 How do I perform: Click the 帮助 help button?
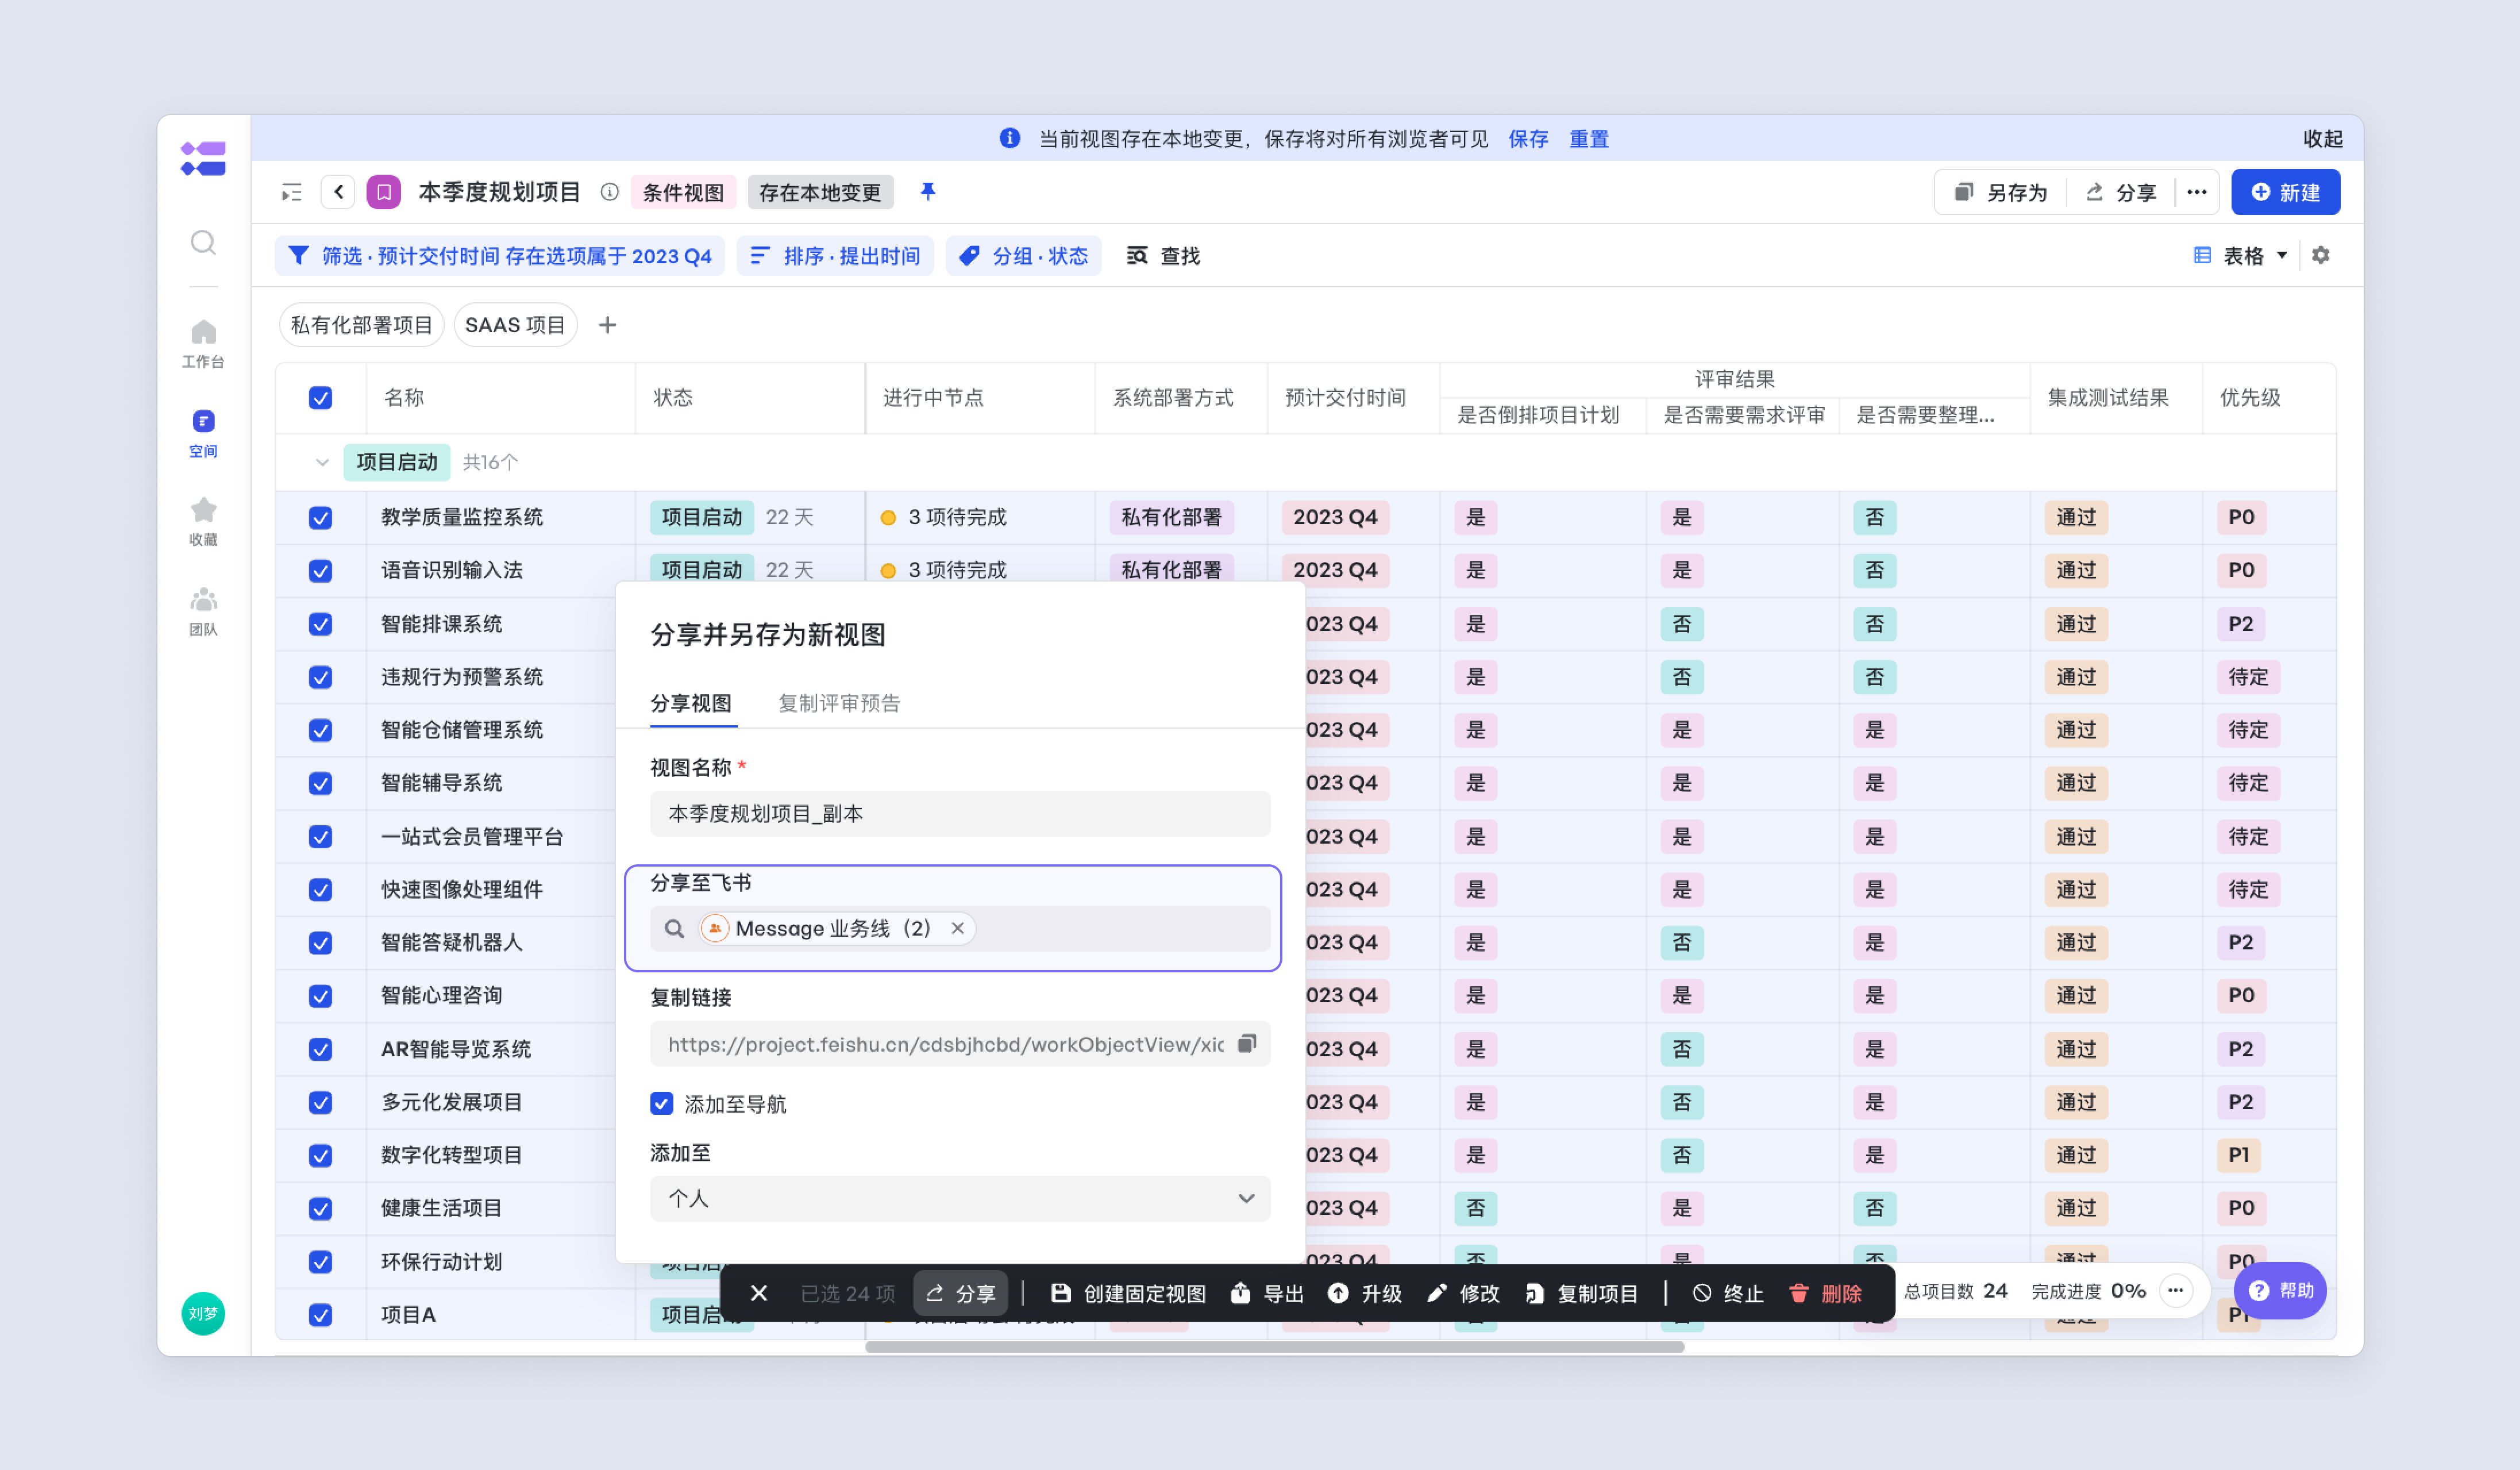(x=2280, y=1290)
